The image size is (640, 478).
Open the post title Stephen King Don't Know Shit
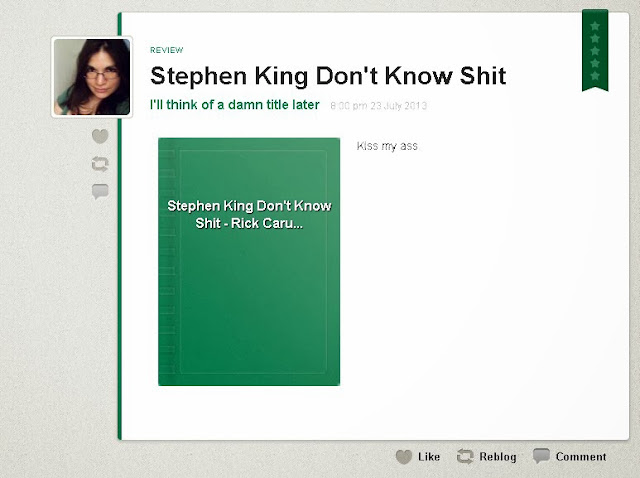pyautogui.click(x=328, y=76)
